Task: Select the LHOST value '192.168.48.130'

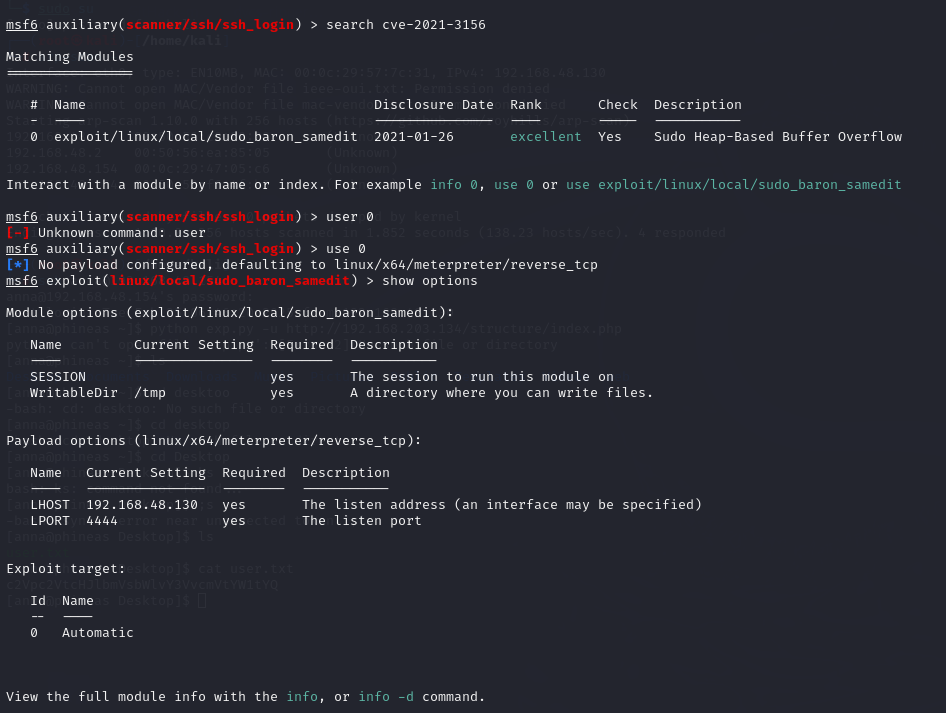Action: pyautogui.click(x=142, y=505)
